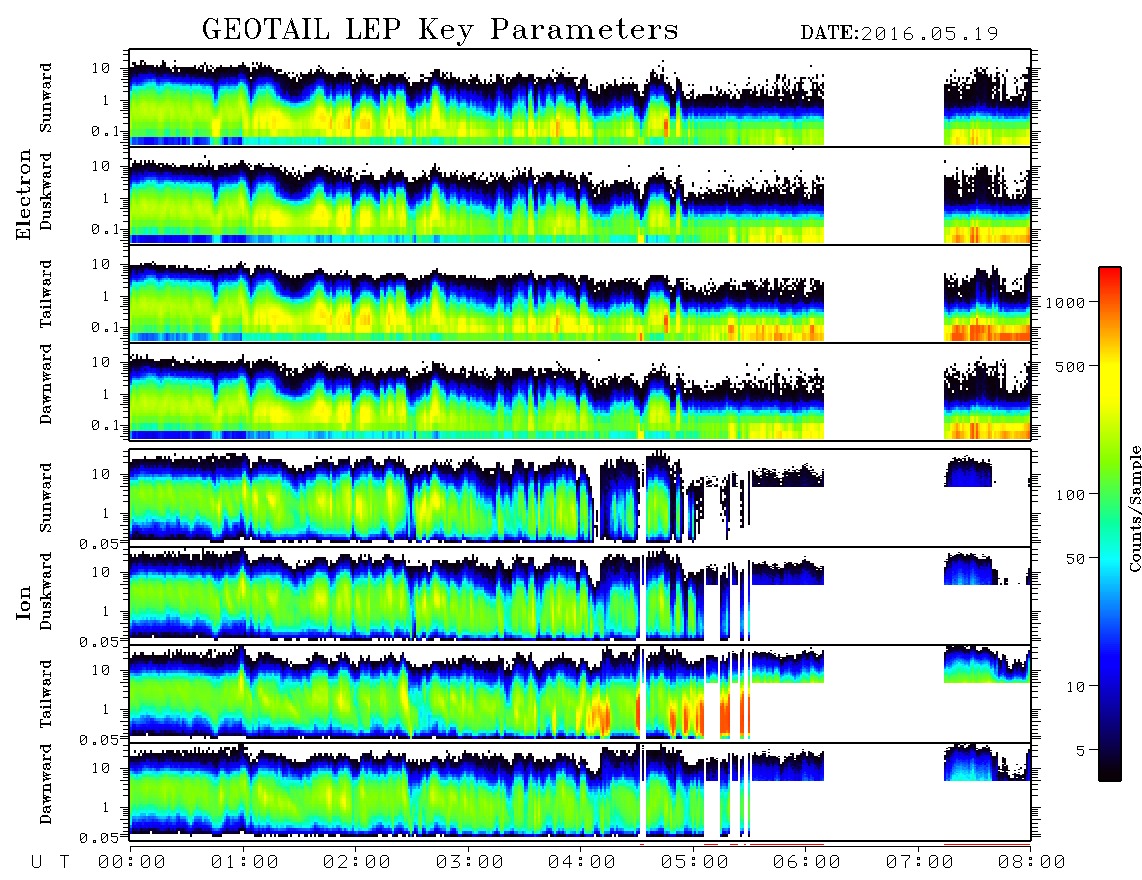The image size is (1142, 880).
Task: Open the Ion Tailward spectrogram panel
Action: pos(580,694)
